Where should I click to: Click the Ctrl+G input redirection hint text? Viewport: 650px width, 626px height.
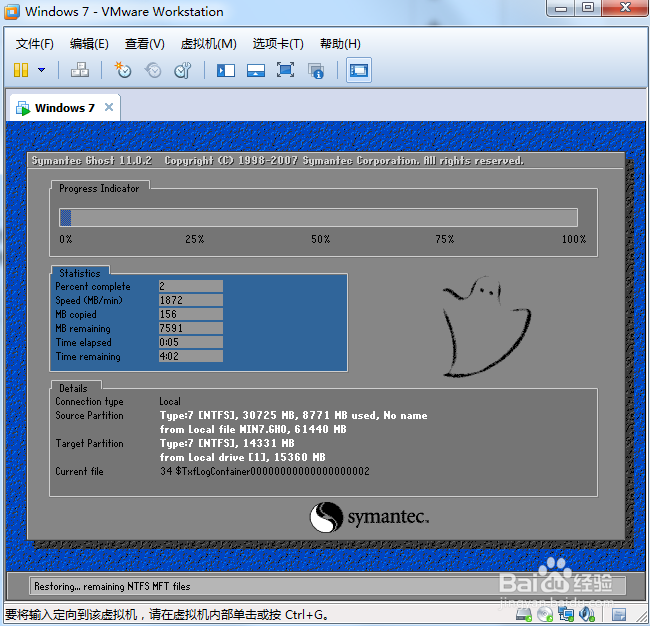coord(168,614)
